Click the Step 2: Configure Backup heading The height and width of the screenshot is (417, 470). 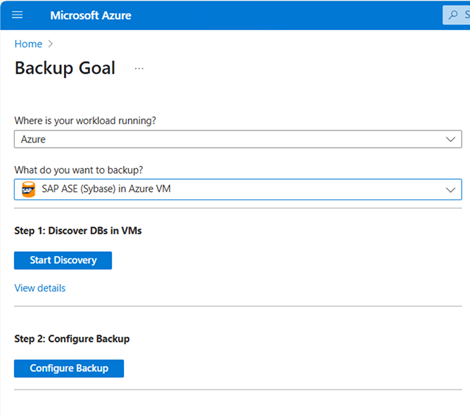coord(72,339)
